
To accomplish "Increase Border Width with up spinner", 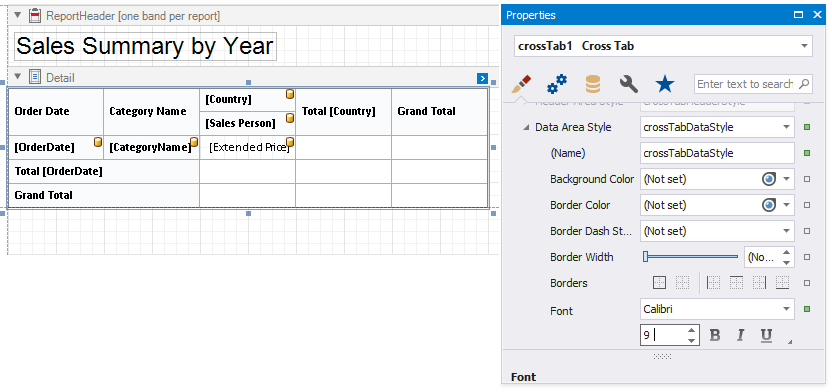I will (x=787, y=252).
